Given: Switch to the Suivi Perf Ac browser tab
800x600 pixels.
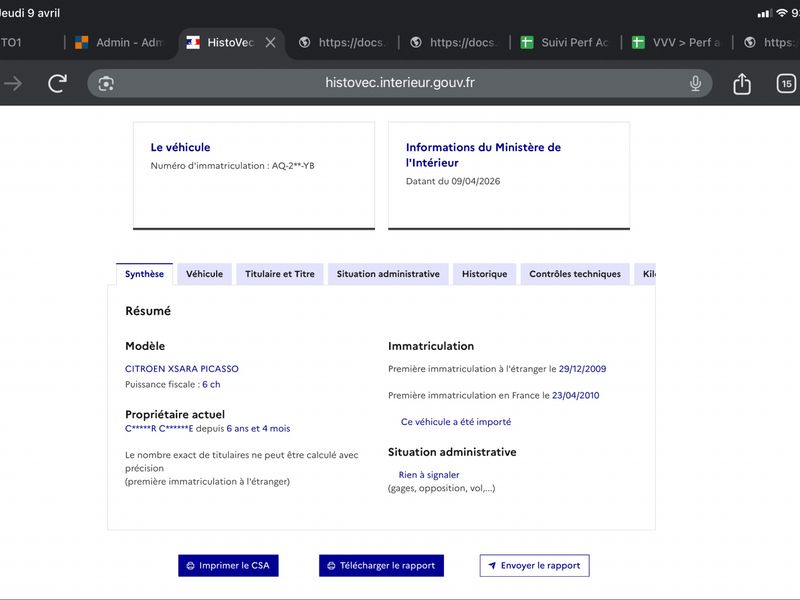Looking at the screenshot, I should [566, 42].
